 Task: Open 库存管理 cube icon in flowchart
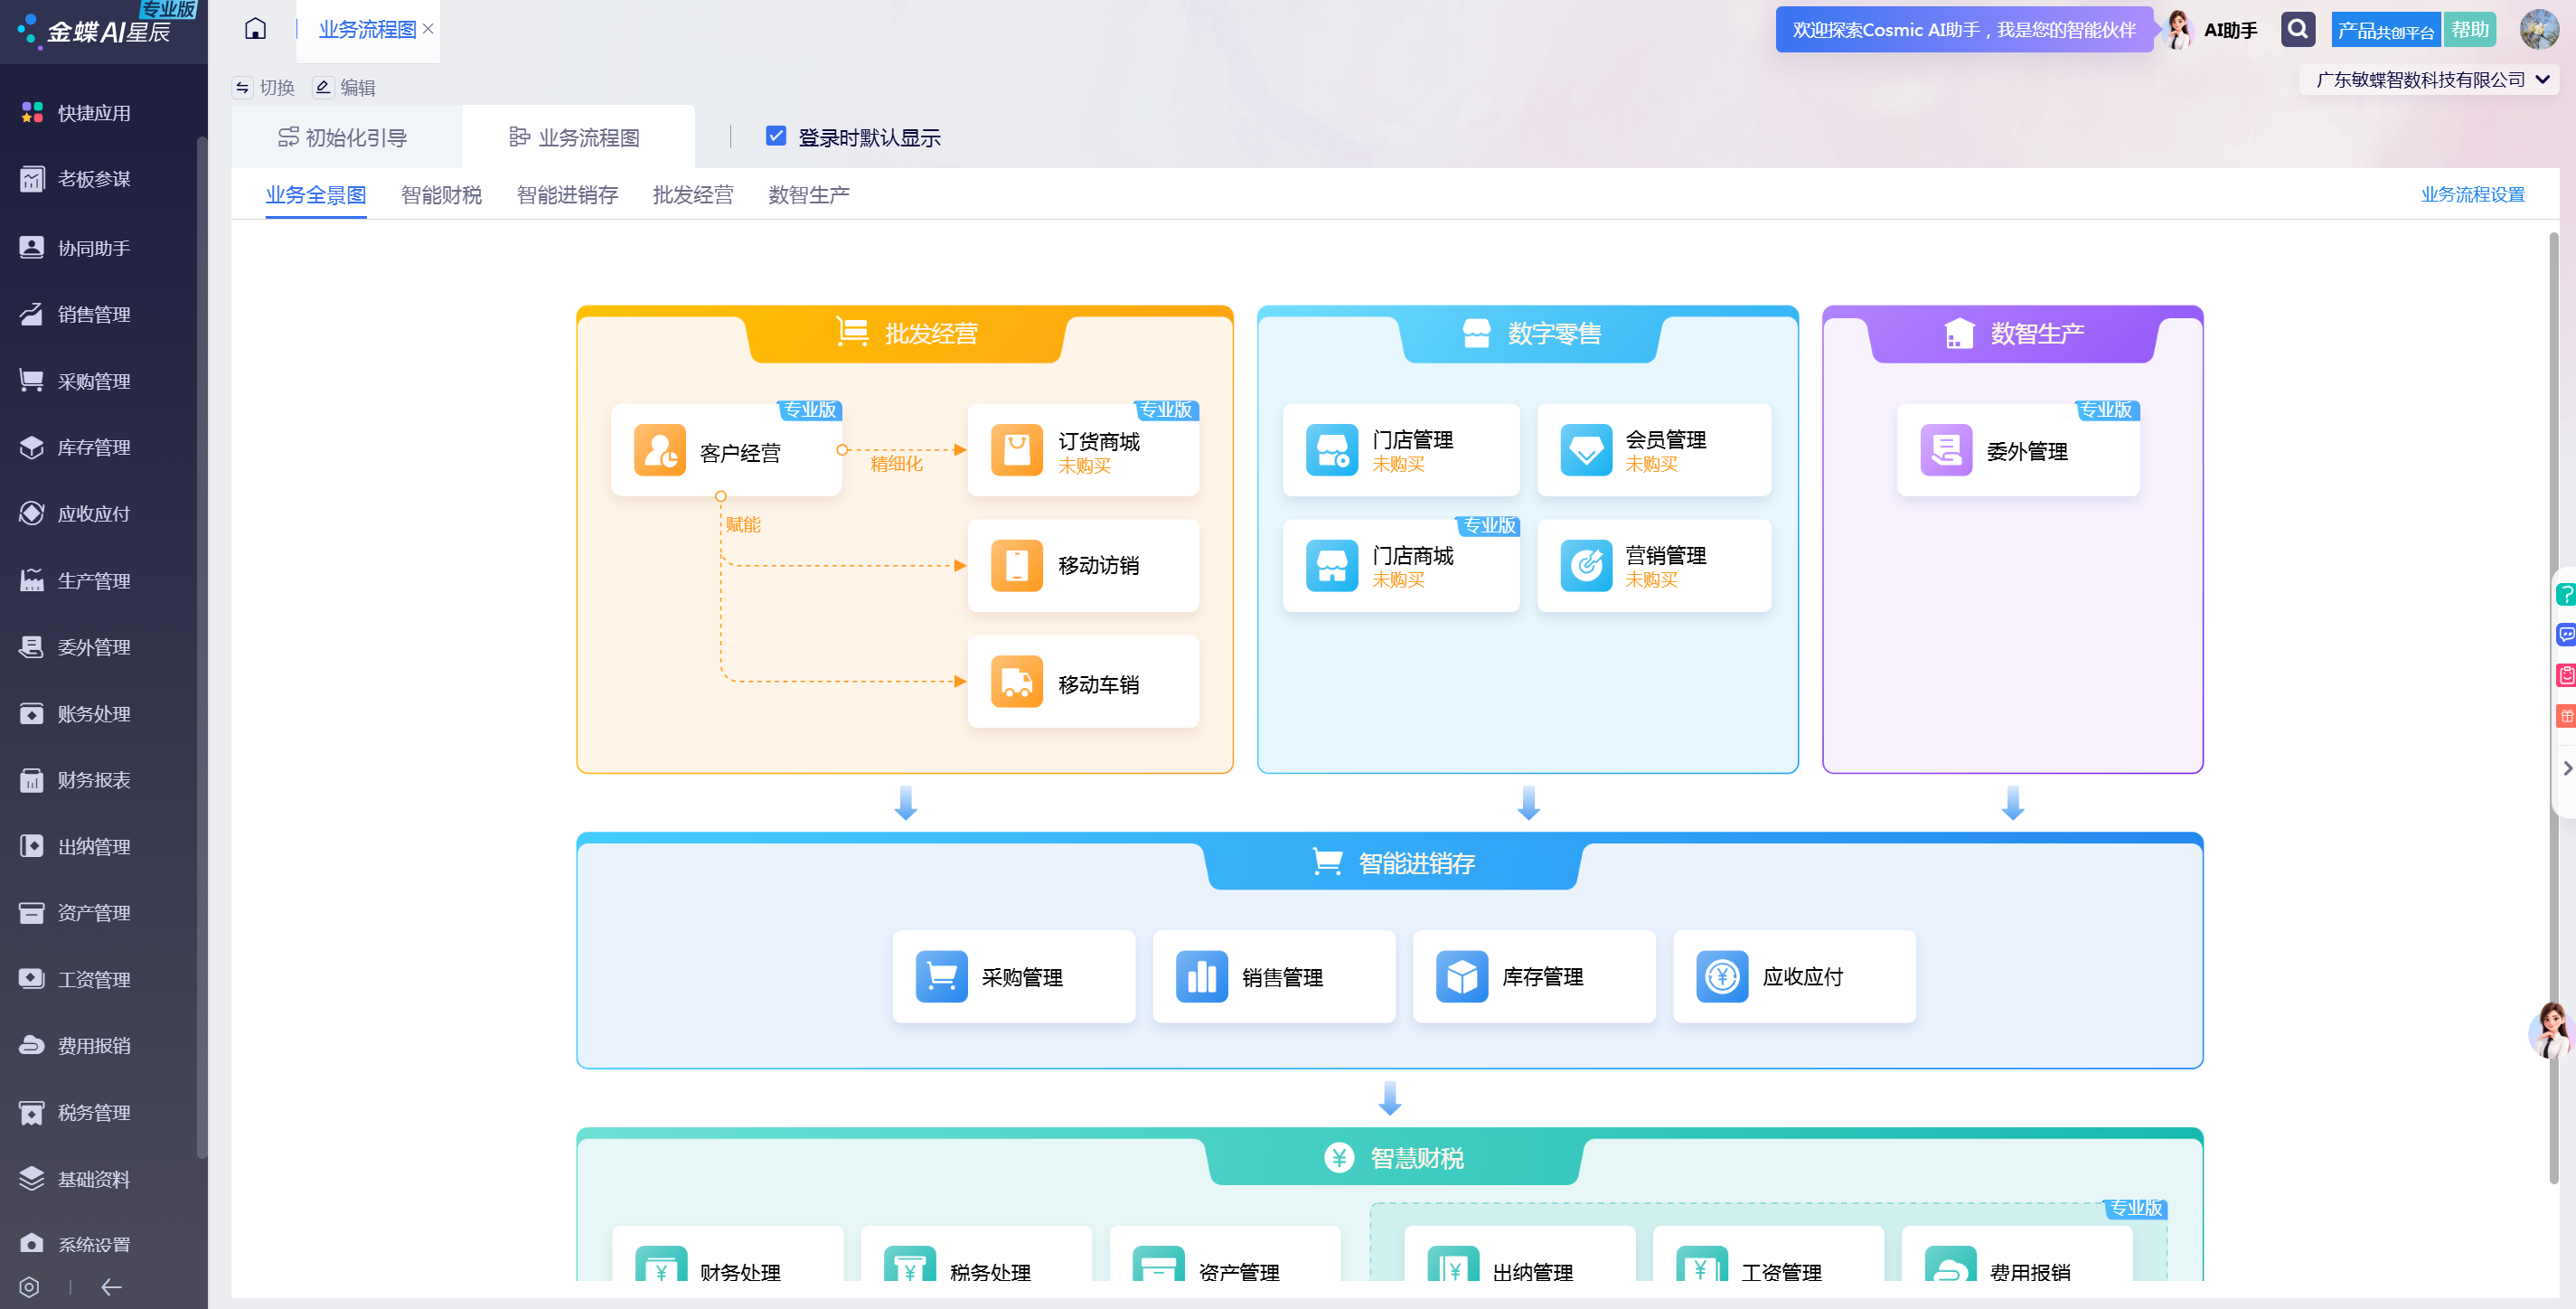pyautogui.click(x=1461, y=976)
